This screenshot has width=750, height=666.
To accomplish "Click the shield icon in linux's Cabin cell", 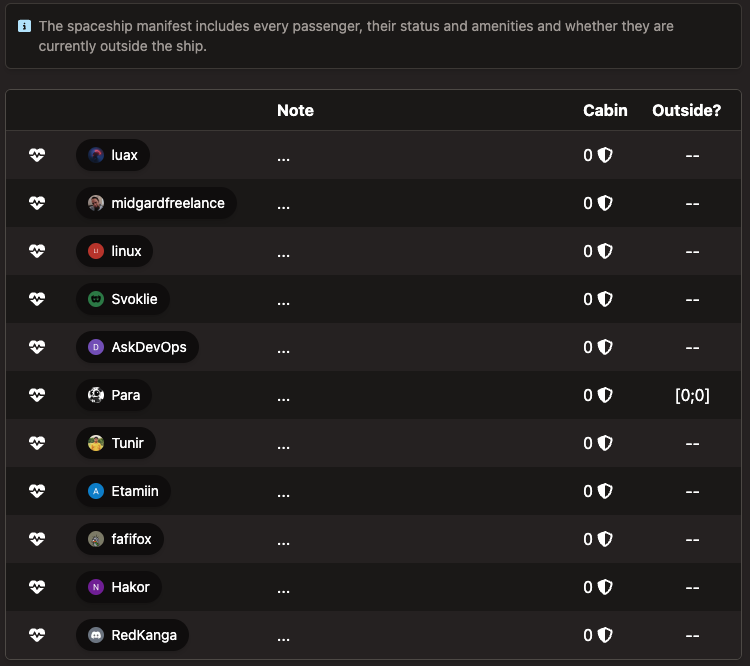I will pyautogui.click(x=605, y=251).
